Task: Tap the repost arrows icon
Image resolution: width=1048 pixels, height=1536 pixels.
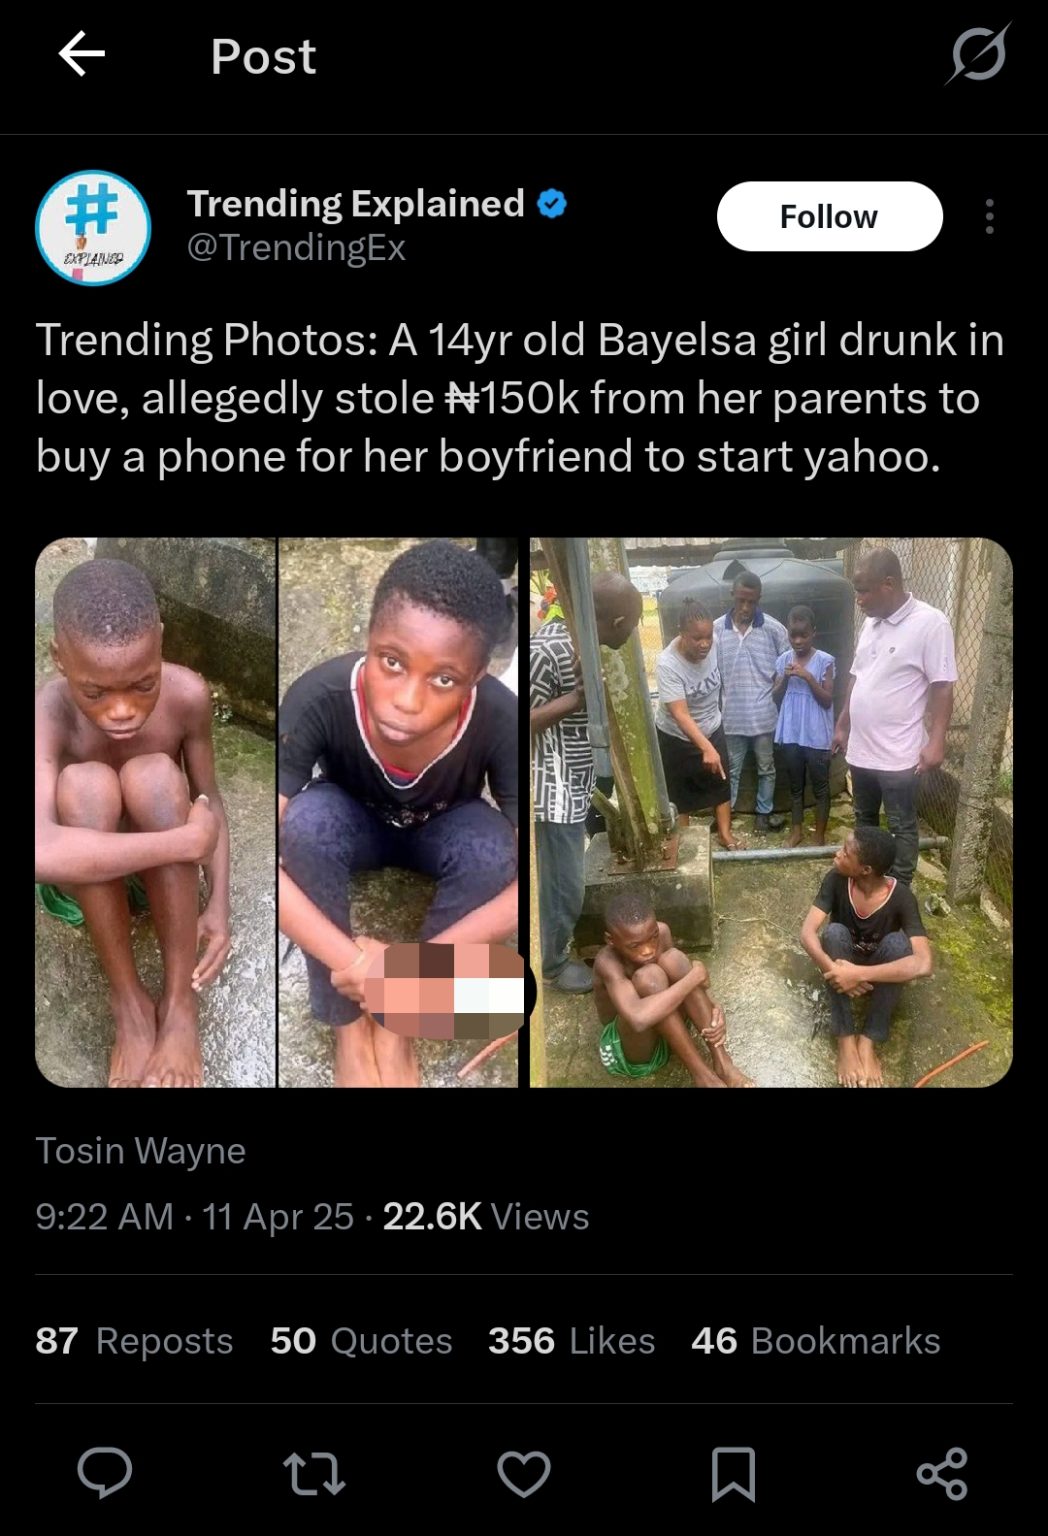Action: pos(314,1474)
